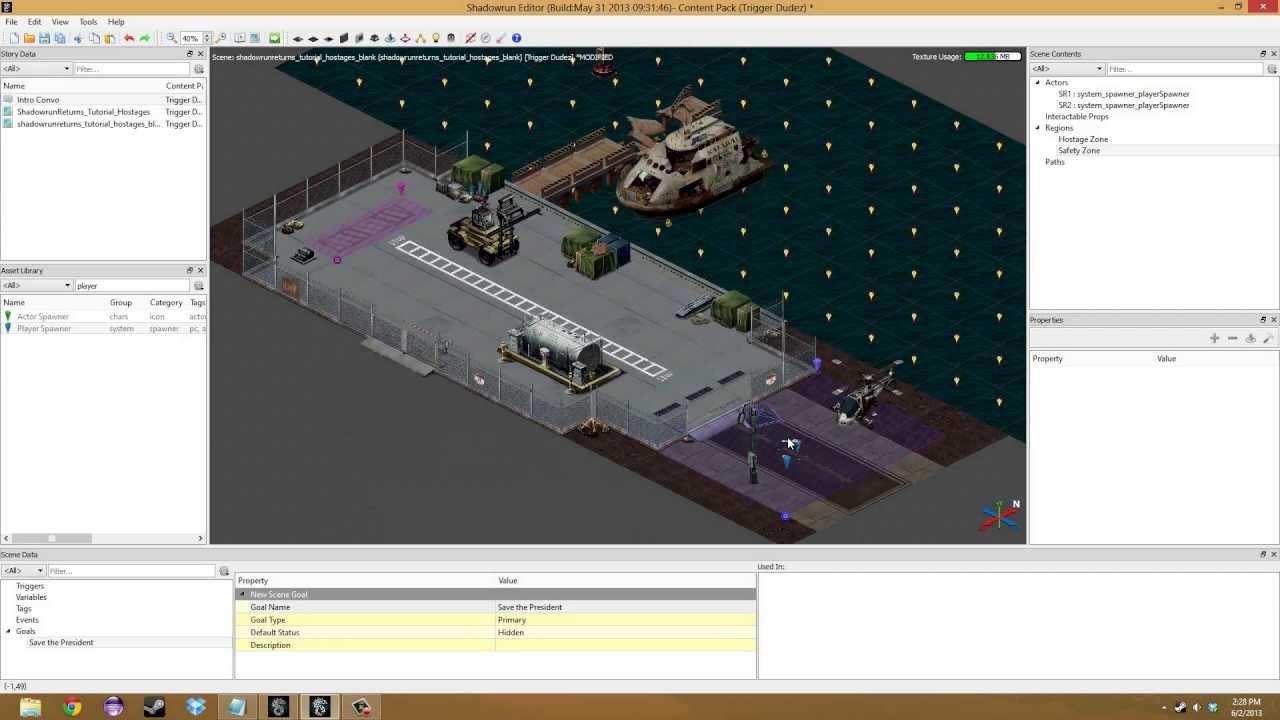Select SR2 system_spawner_playerSpawner actor
Screen dimensions: 1280x720
tap(1124, 105)
